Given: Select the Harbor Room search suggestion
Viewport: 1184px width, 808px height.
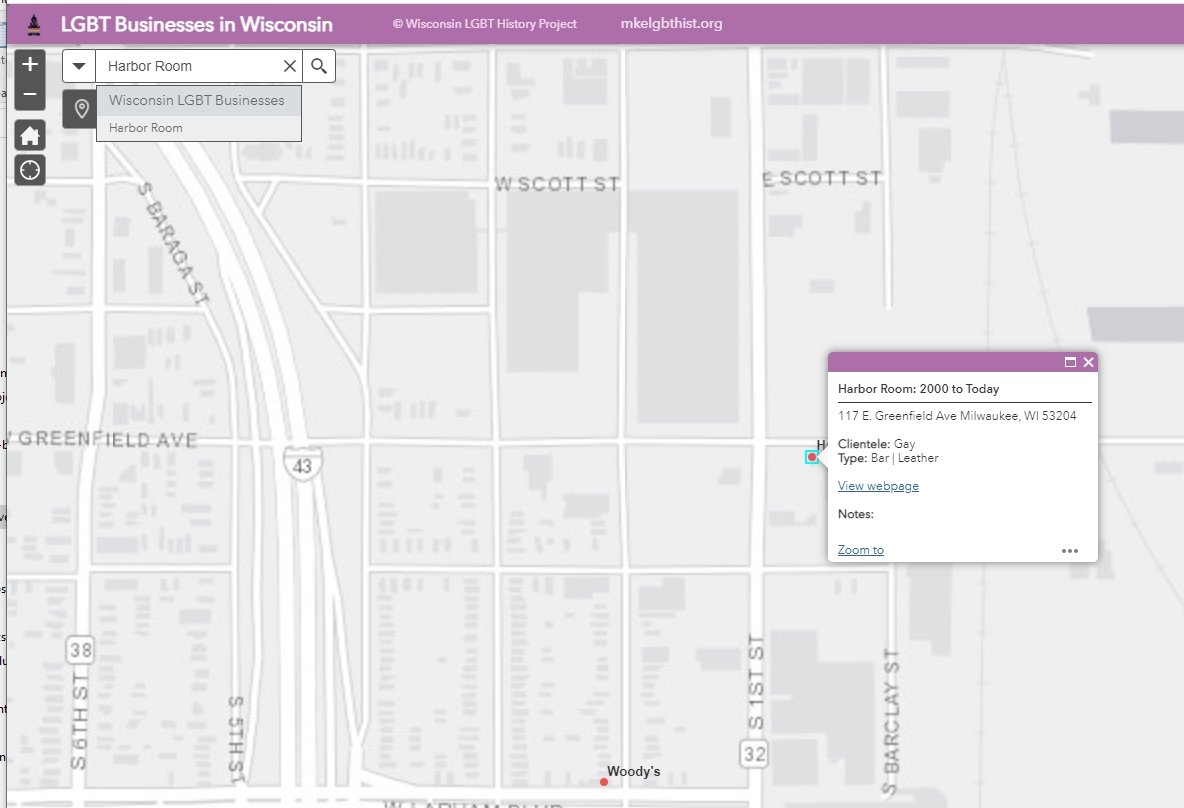Looking at the screenshot, I should [146, 128].
